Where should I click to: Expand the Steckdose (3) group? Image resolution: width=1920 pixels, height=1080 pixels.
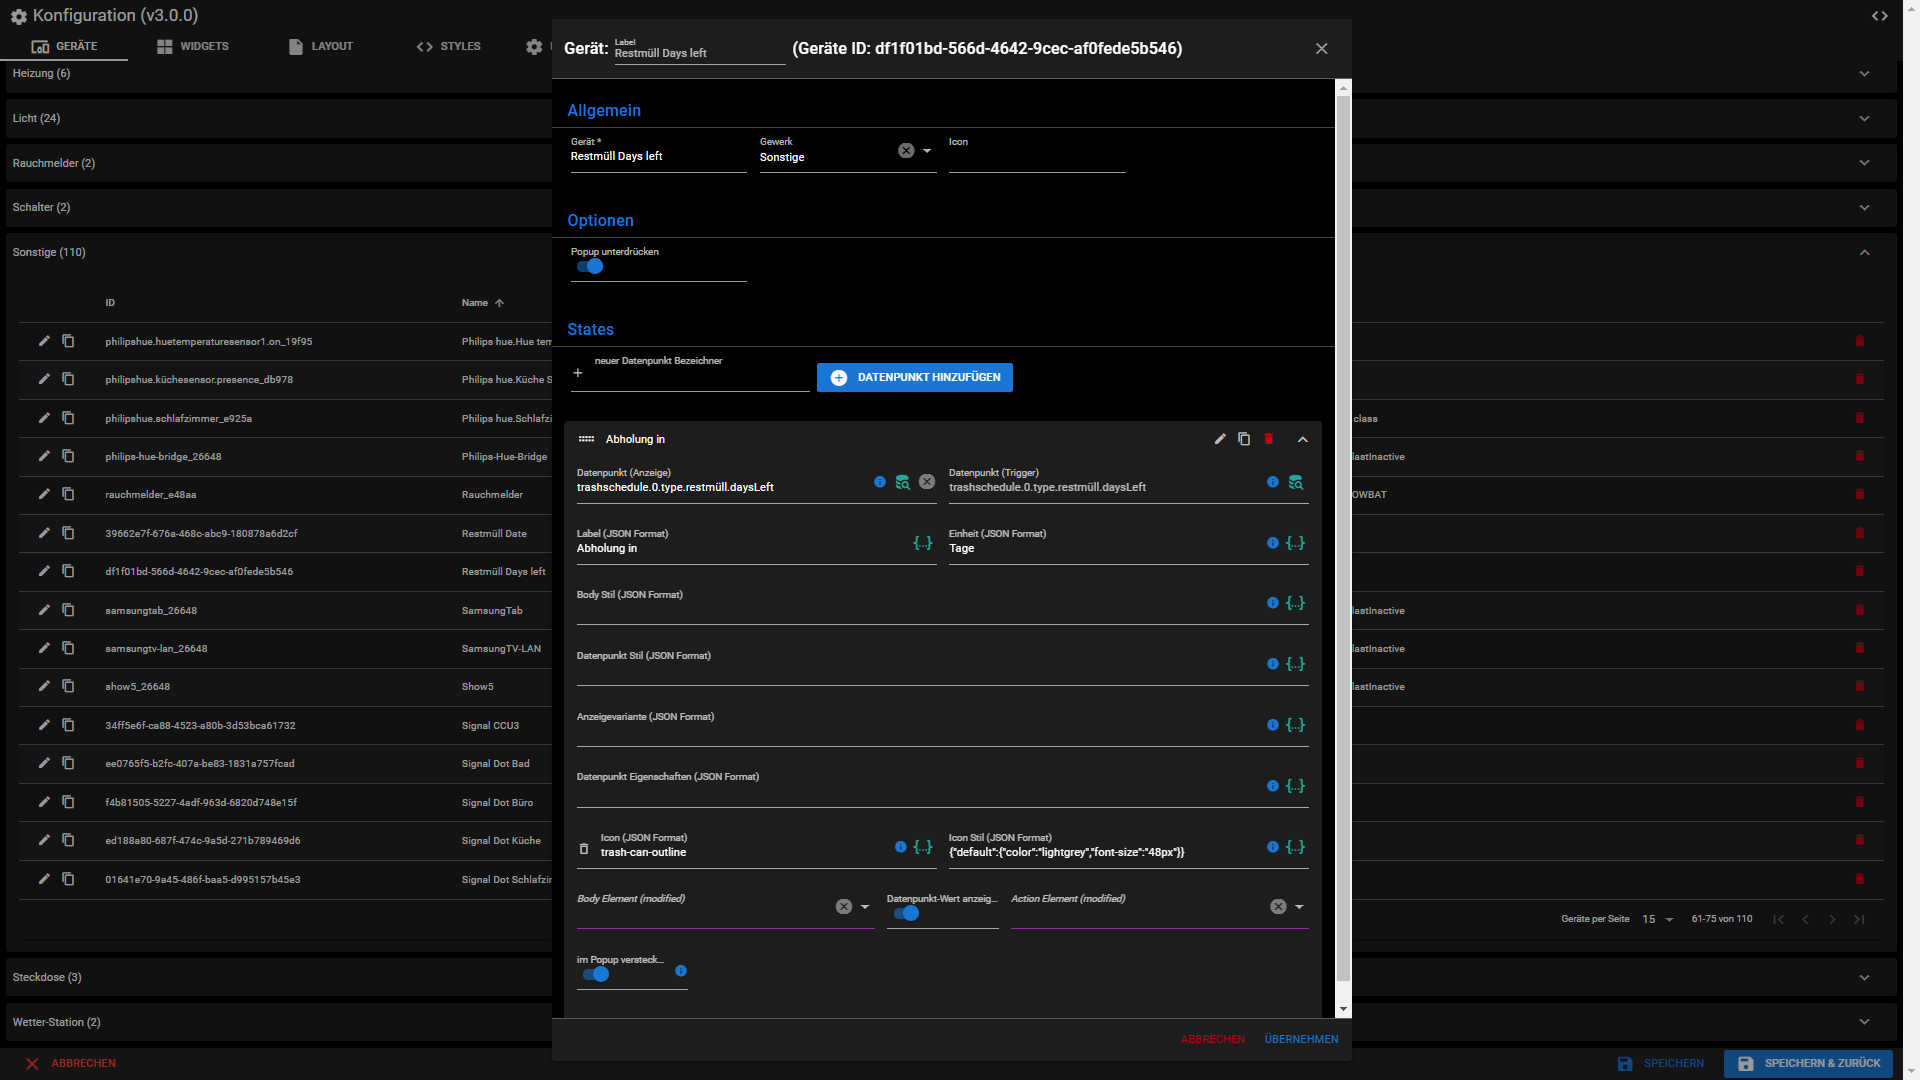(1865, 978)
